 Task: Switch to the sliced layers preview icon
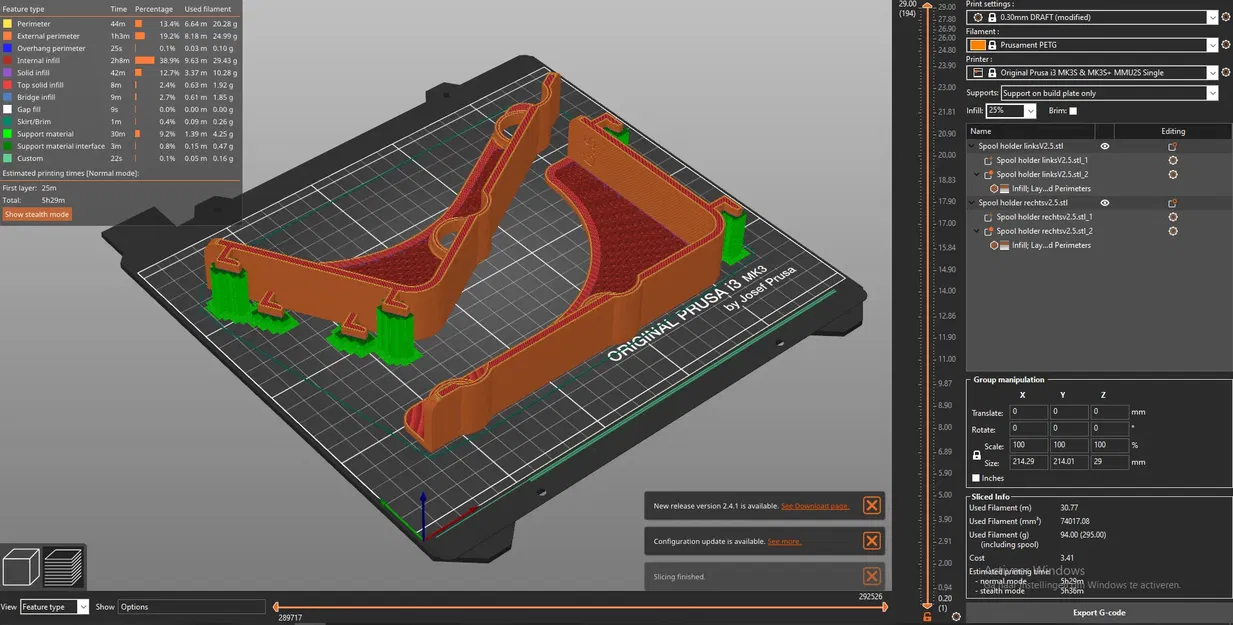coord(64,567)
